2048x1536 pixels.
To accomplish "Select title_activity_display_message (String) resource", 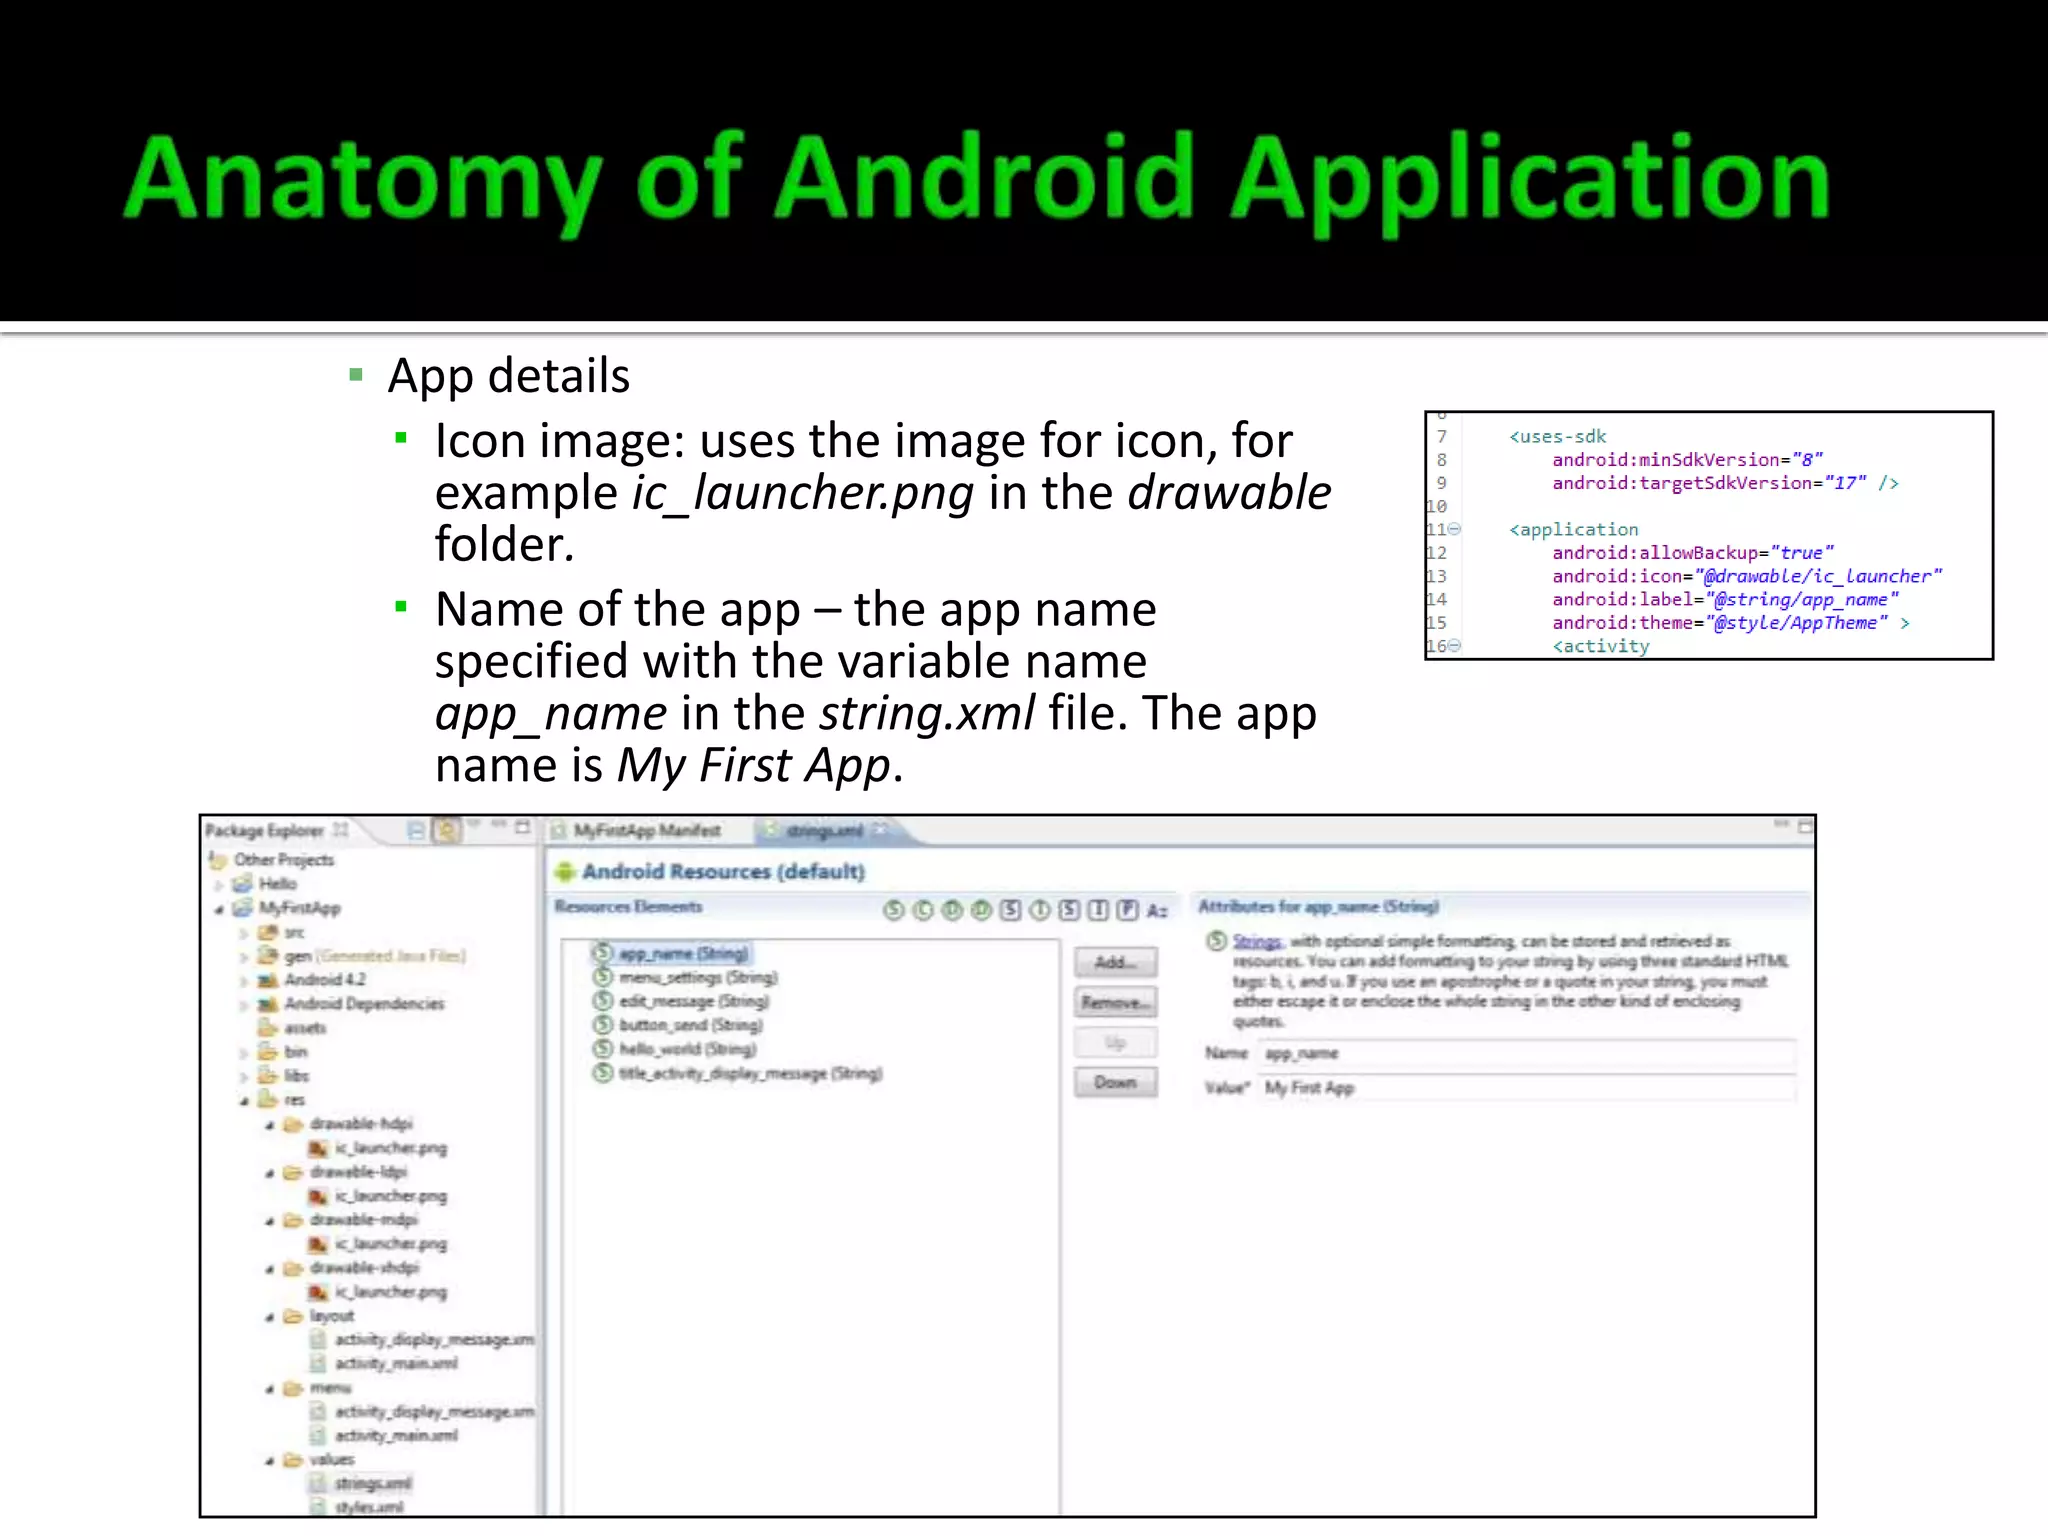I will (750, 1074).
